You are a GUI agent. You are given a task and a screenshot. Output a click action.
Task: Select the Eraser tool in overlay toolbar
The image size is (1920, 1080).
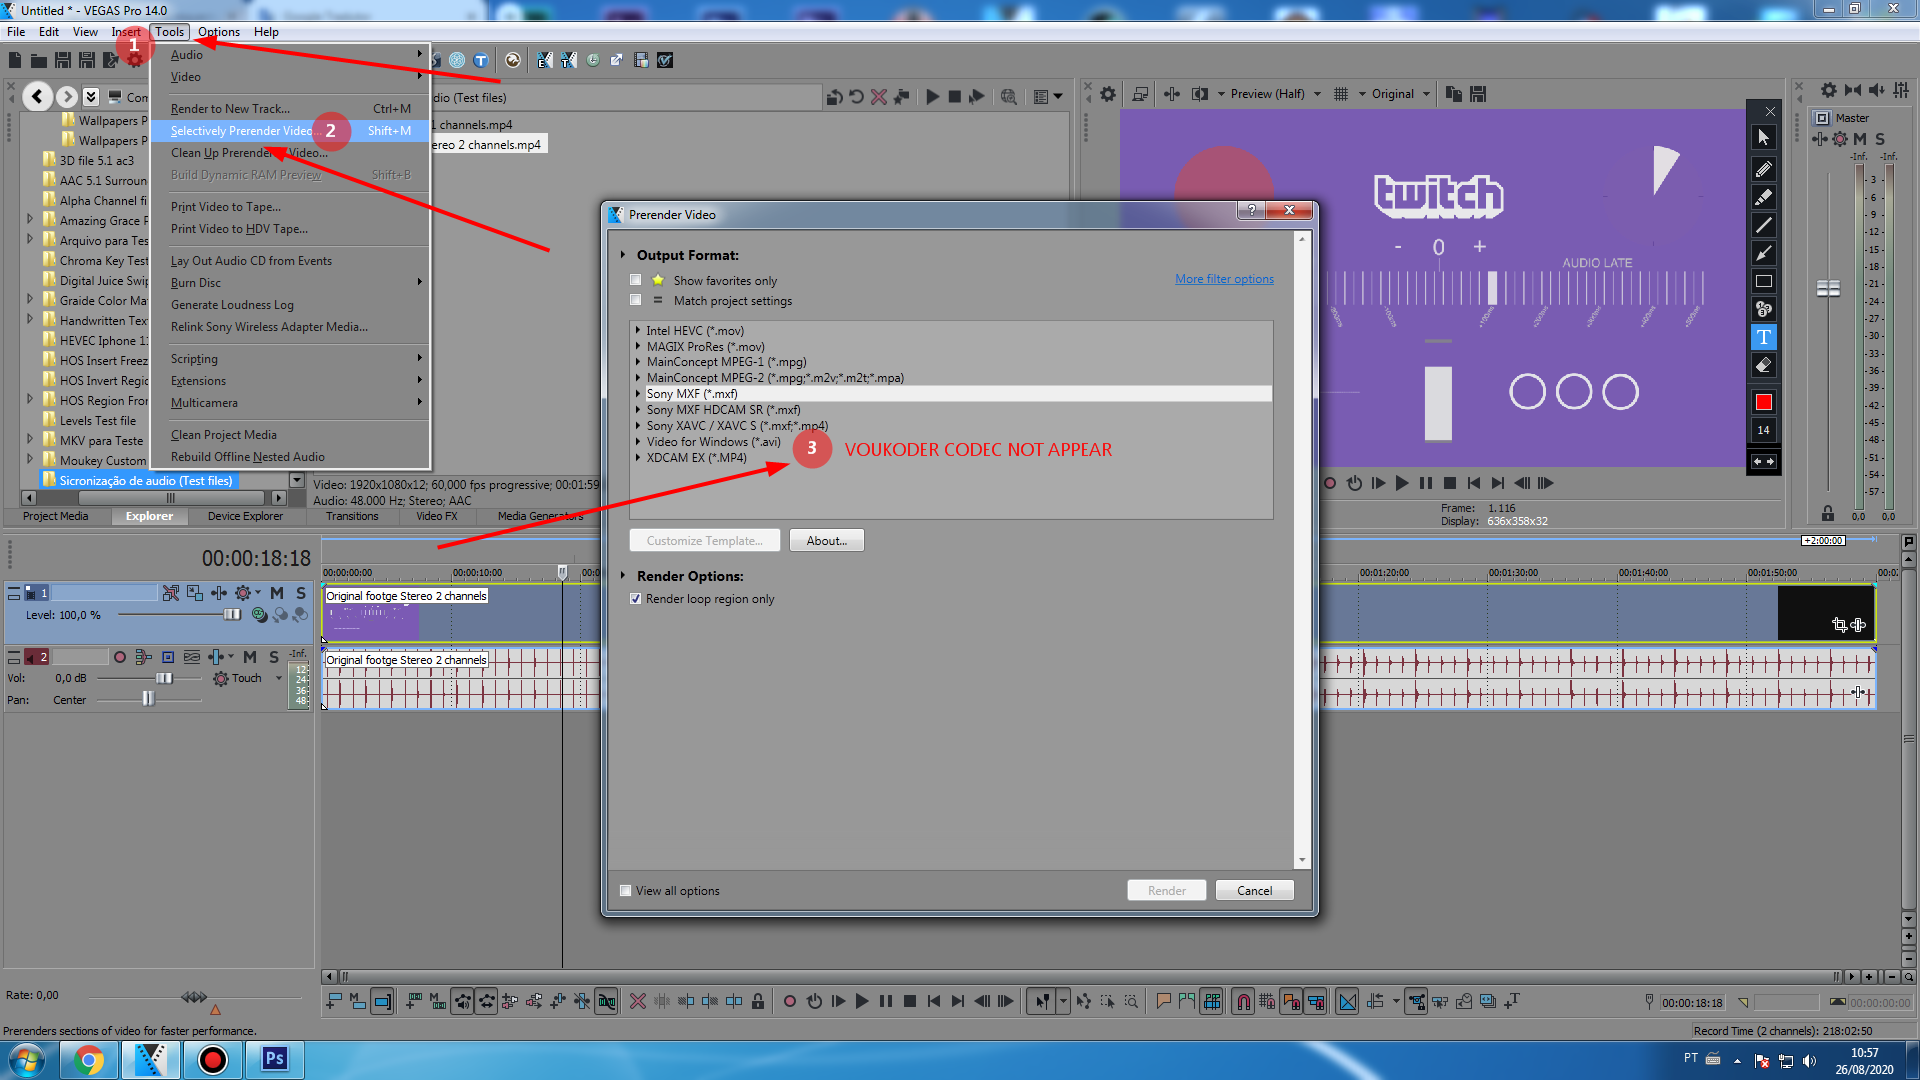click(x=1763, y=366)
